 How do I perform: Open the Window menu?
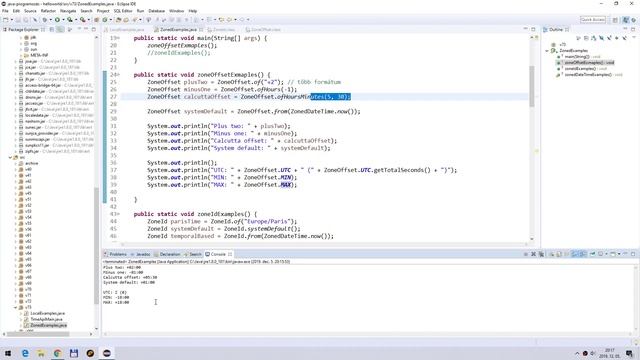[176, 11]
